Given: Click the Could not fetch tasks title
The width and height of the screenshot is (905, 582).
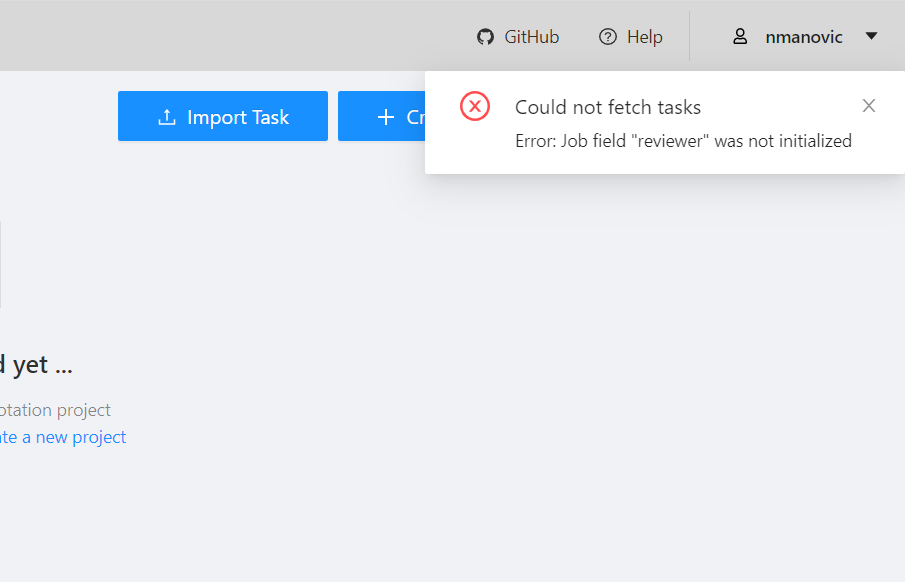Looking at the screenshot, I should (607, 106).
